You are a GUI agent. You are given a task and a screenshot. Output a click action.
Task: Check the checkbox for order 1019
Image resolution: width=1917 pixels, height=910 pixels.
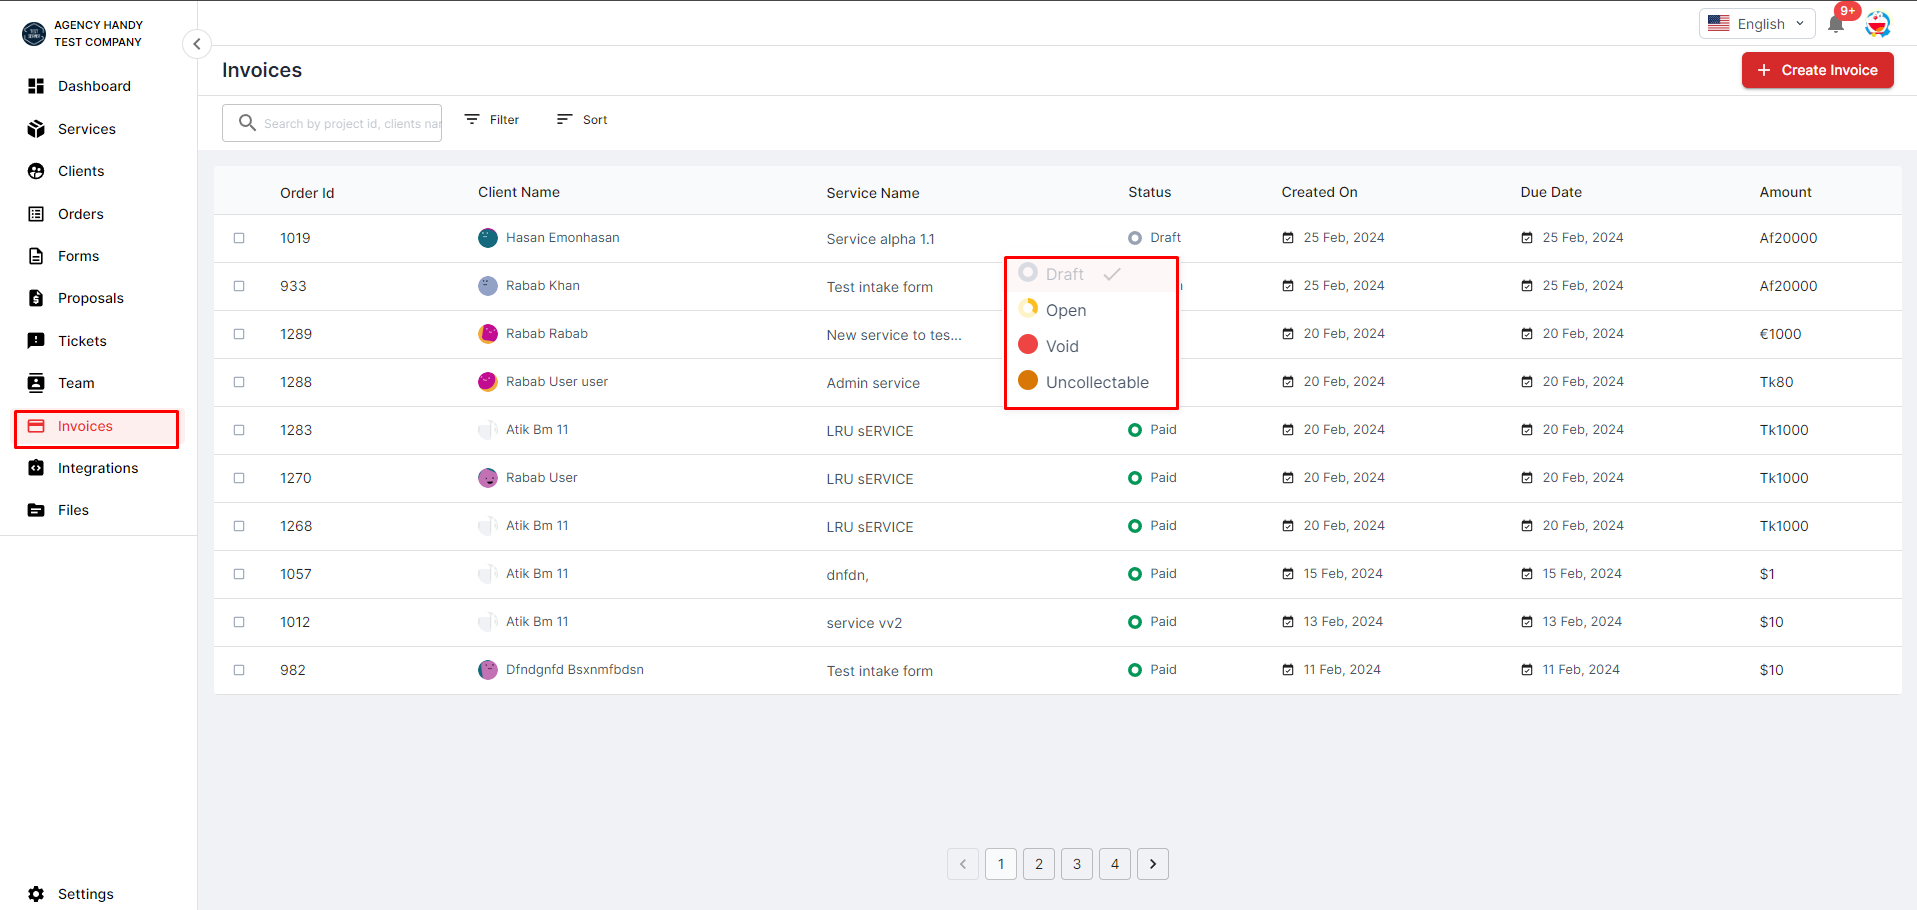point(239,238)
